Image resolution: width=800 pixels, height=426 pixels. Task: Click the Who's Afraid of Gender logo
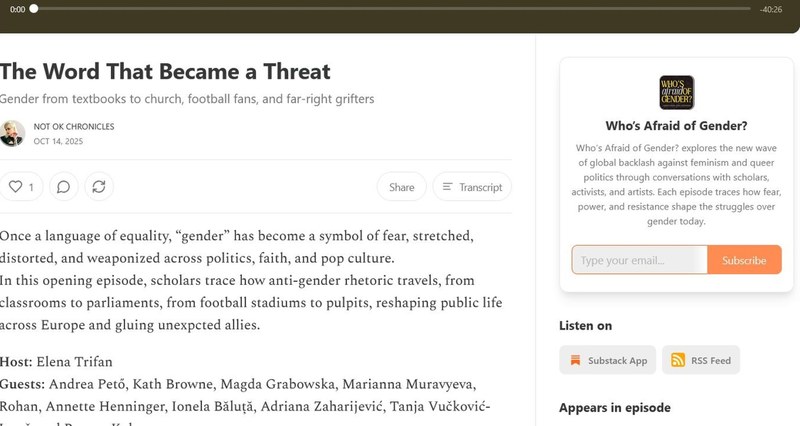pyautogui.click(x=677, y=93)
